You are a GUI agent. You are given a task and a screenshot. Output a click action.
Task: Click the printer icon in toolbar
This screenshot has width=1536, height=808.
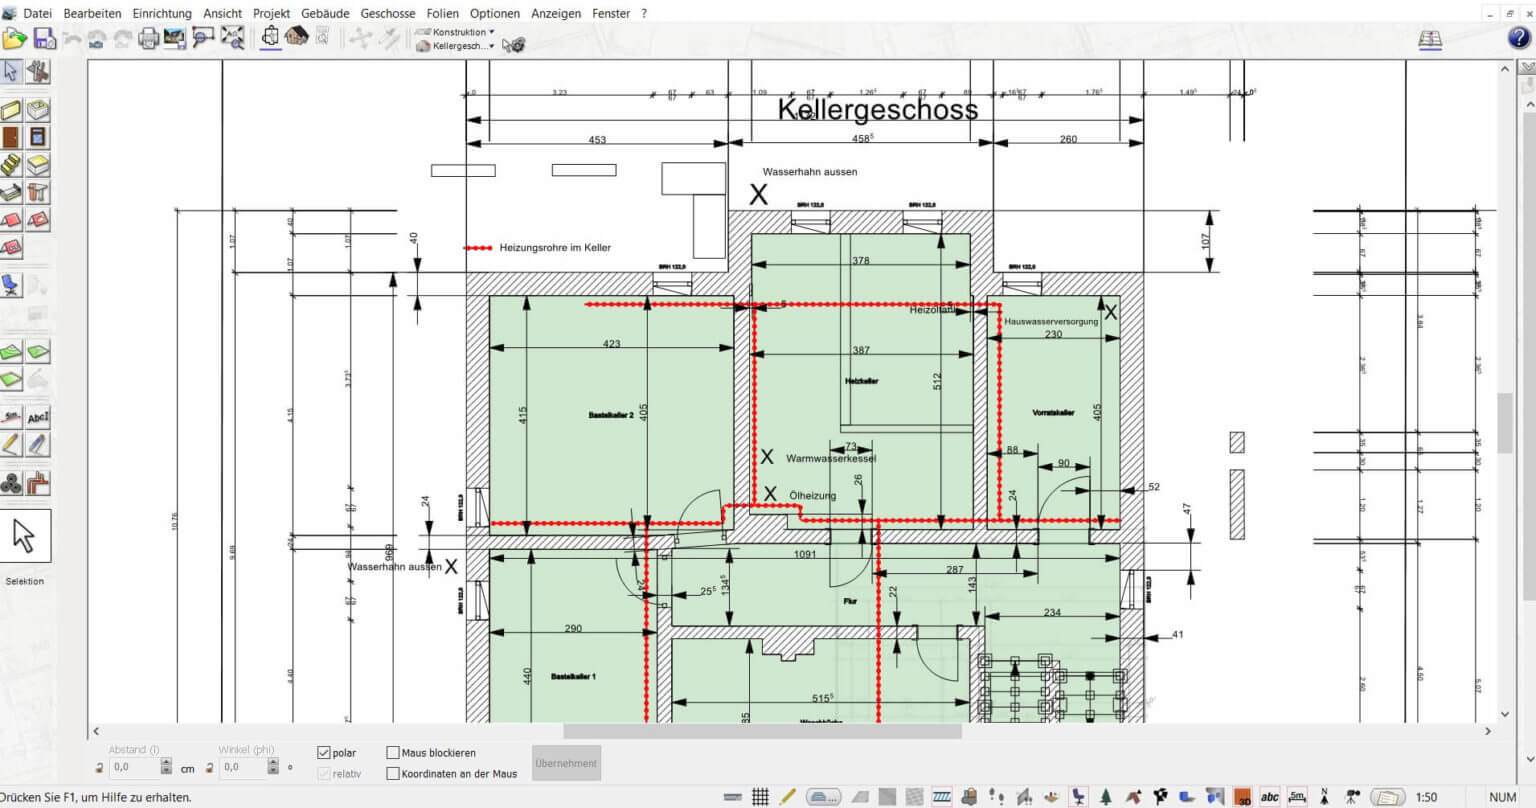pos(149,39)
